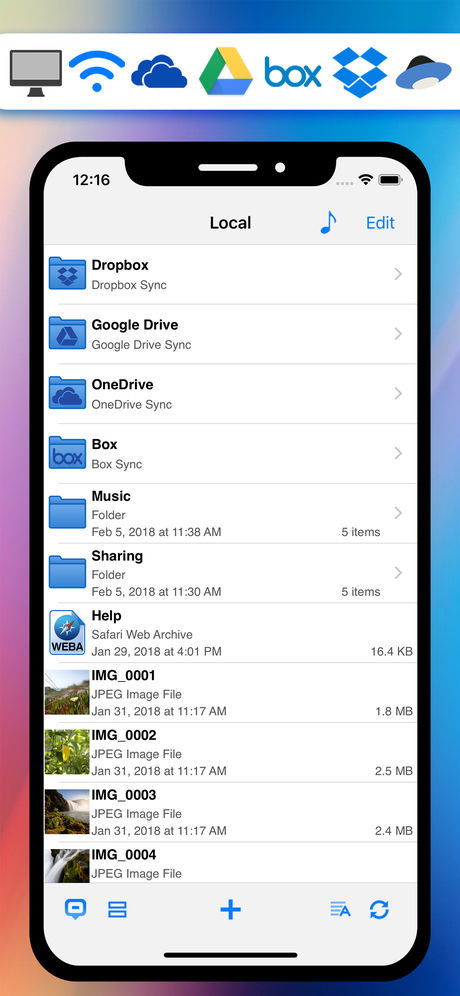
Task: Tap the sort by name icon
Action: (341, 910)
